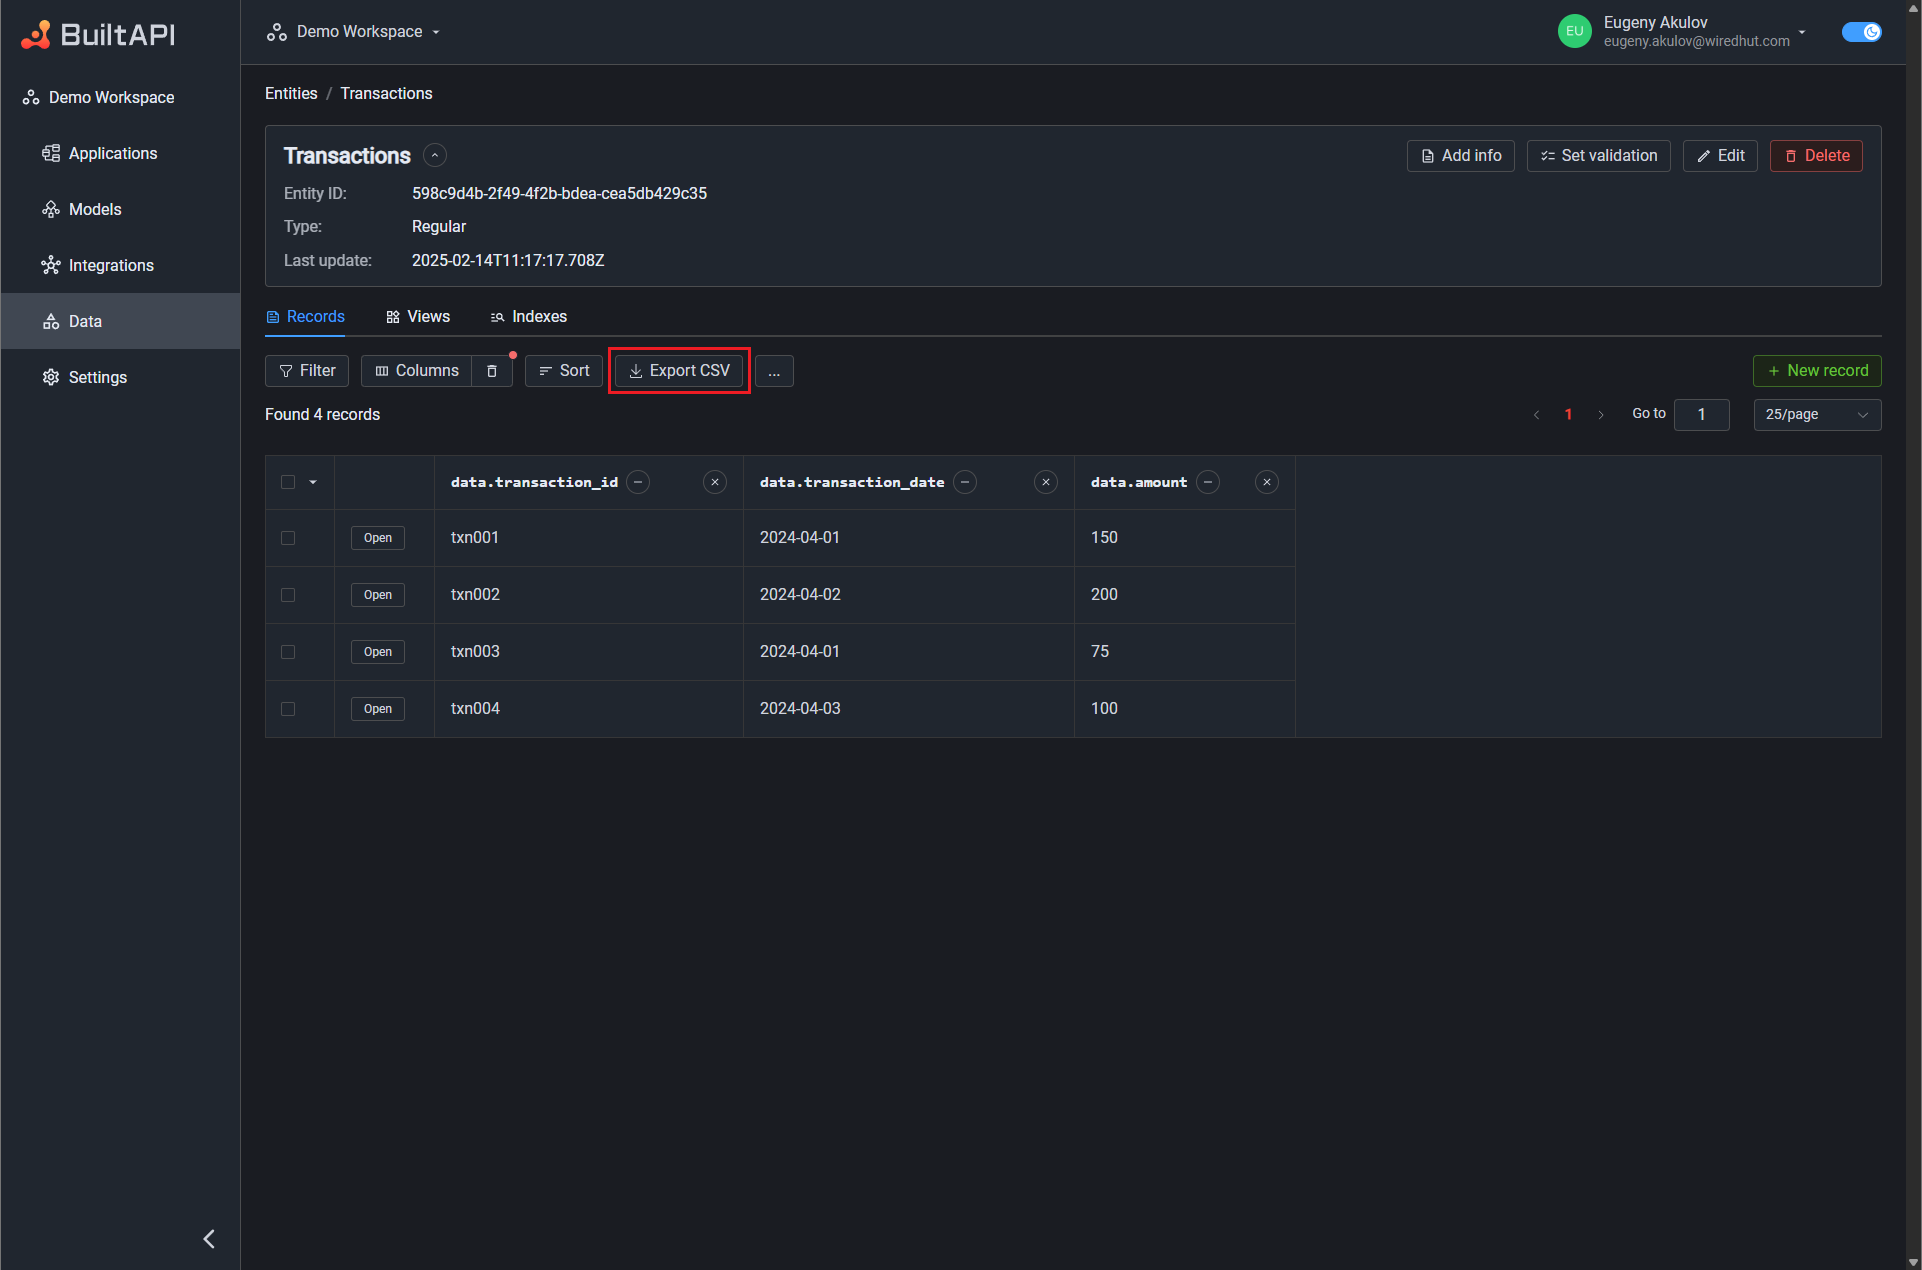Remove the data.amount column with the x icon
Viewport: 1922px width, 1270px height.
click(1266, 481)
